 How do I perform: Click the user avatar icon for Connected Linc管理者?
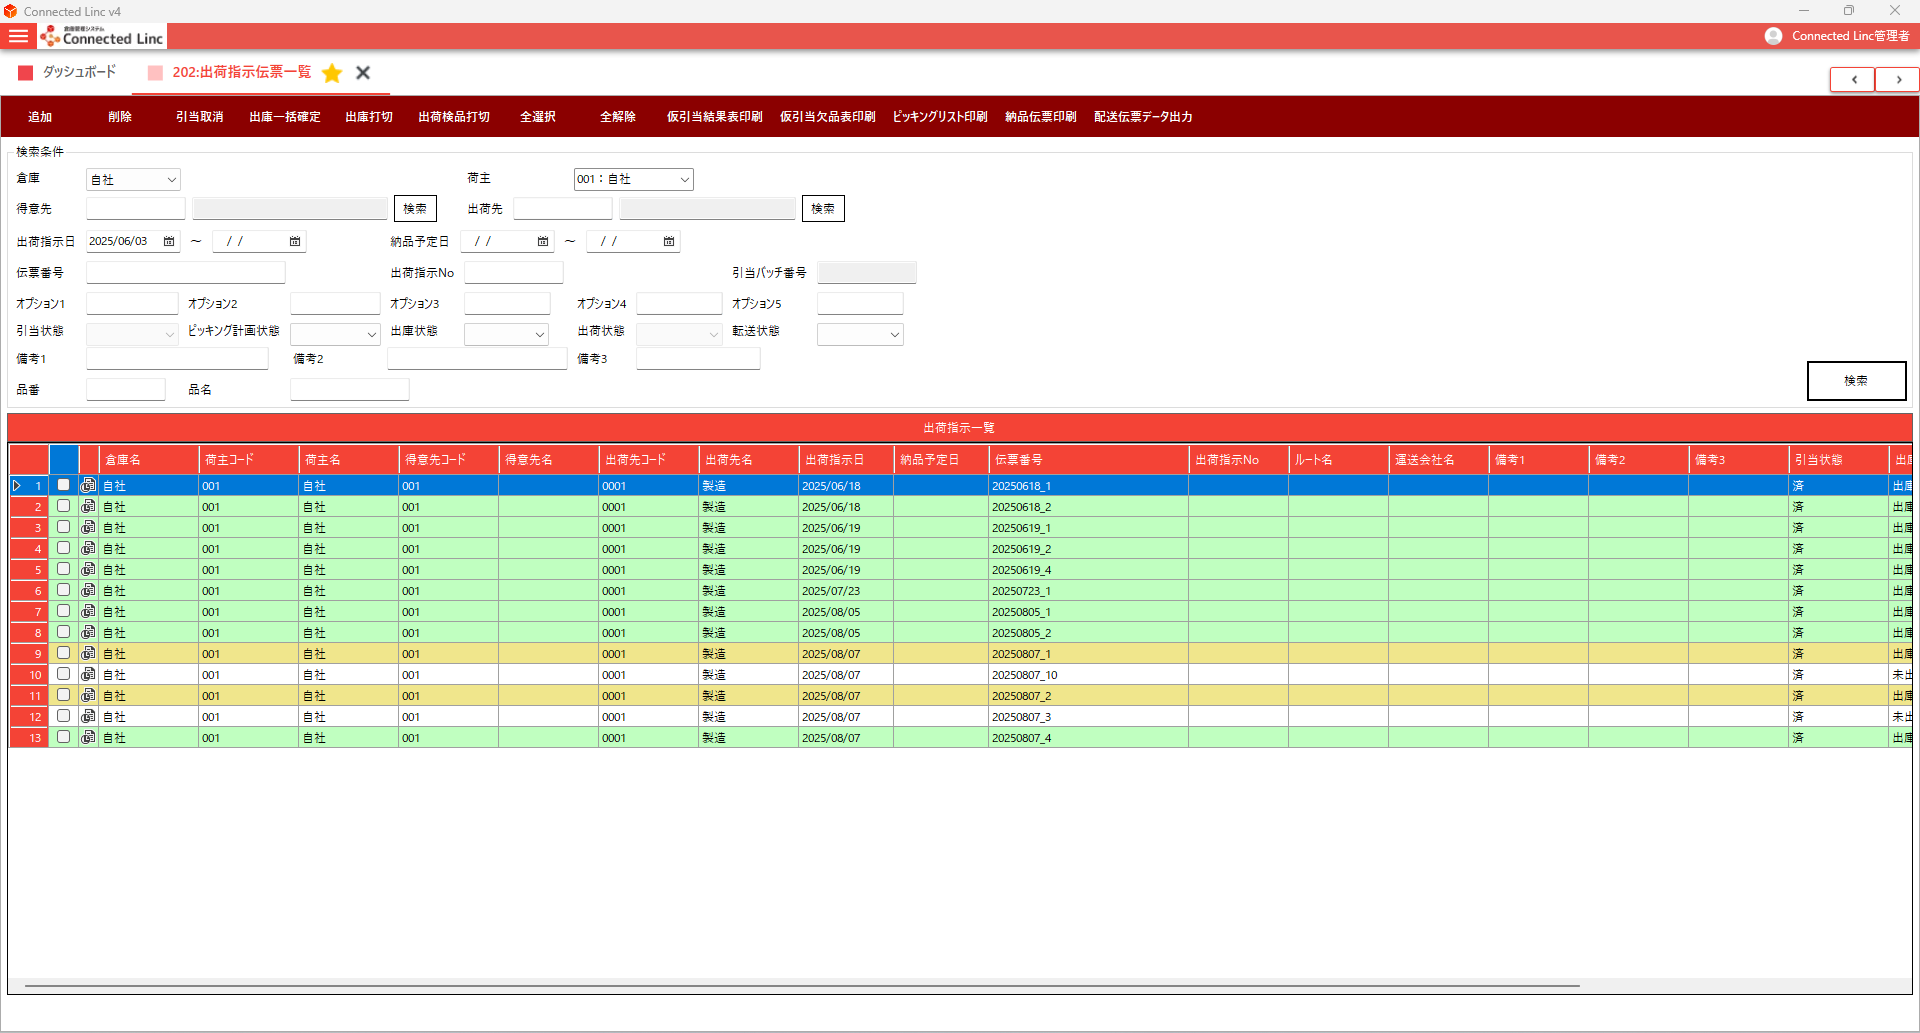1773,36
